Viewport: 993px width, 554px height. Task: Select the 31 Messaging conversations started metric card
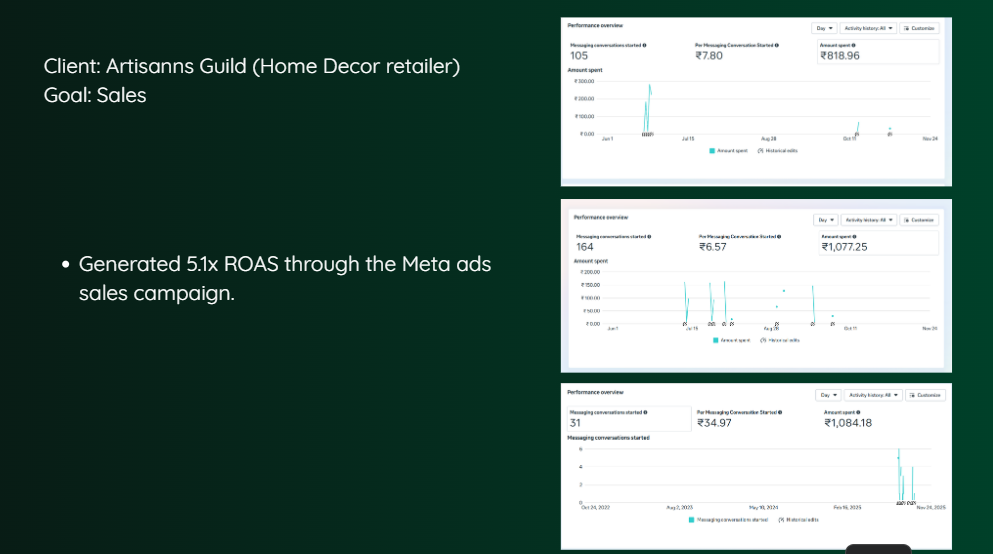[627, 419]
